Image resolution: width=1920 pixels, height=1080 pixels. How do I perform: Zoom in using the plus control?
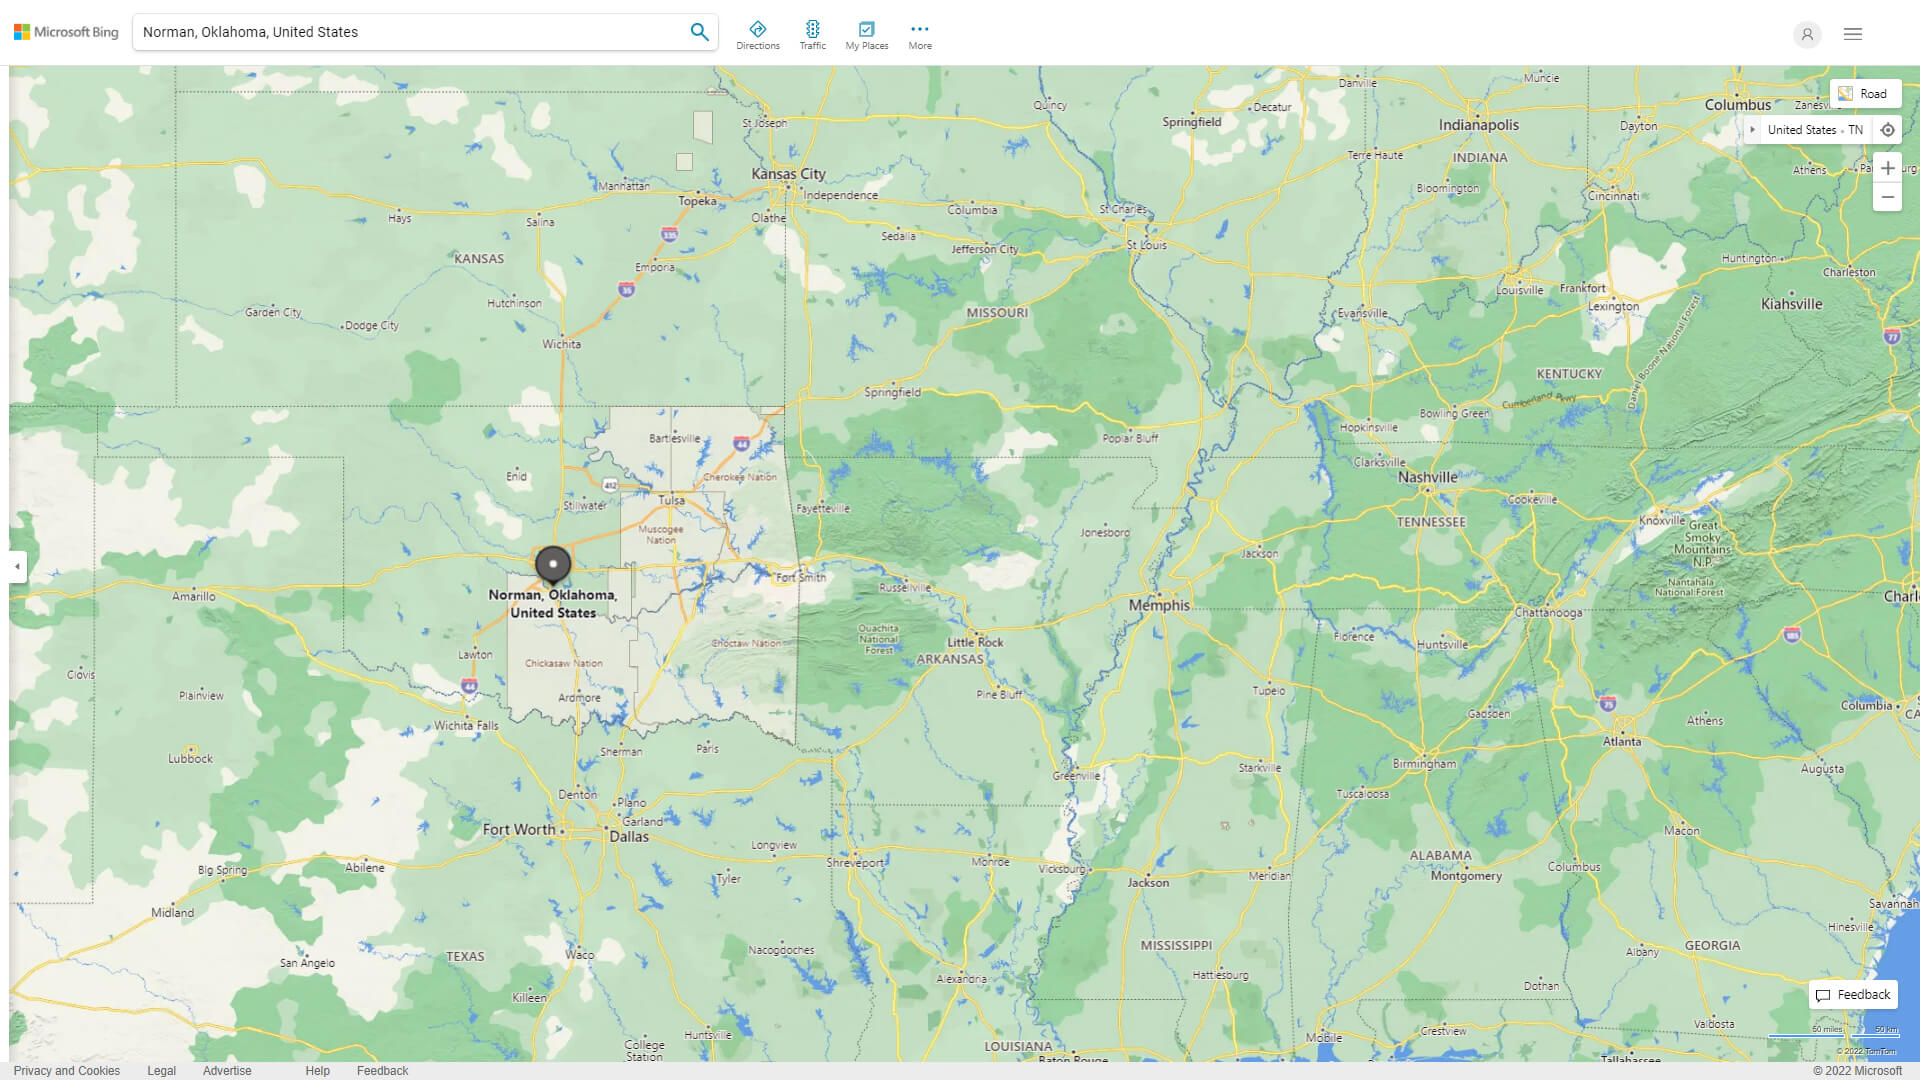pyautogui.click(x=1888, y=168)
